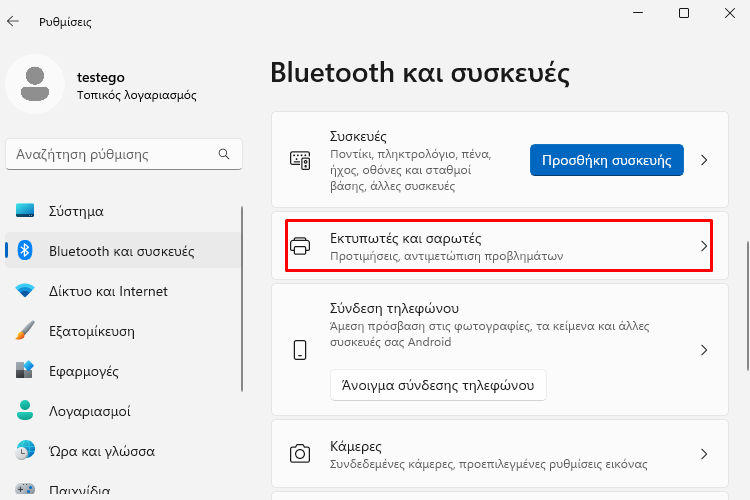Click the Συσκευές keyboard devices icon

[300, 160]
